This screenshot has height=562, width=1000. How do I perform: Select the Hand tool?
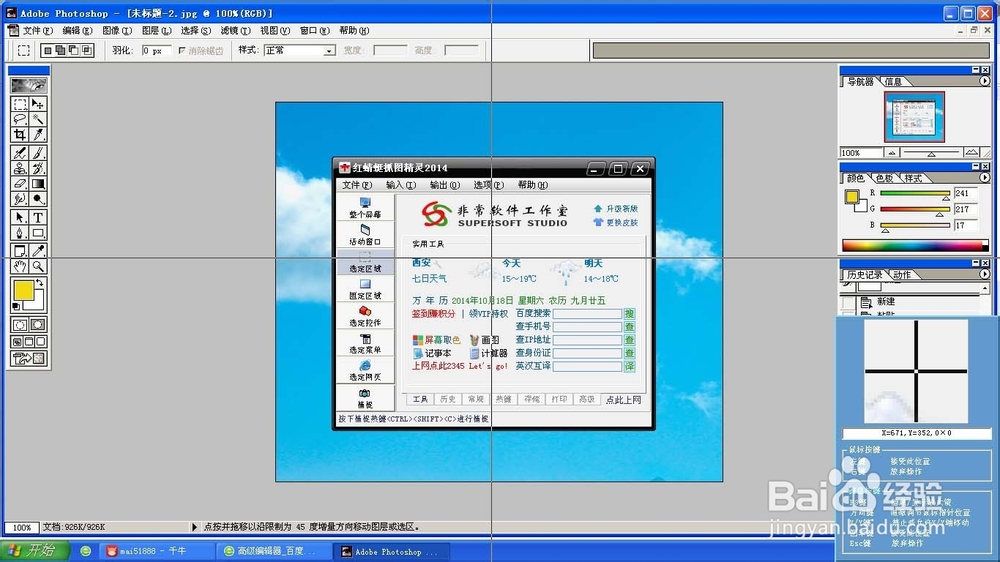[20, 266]
